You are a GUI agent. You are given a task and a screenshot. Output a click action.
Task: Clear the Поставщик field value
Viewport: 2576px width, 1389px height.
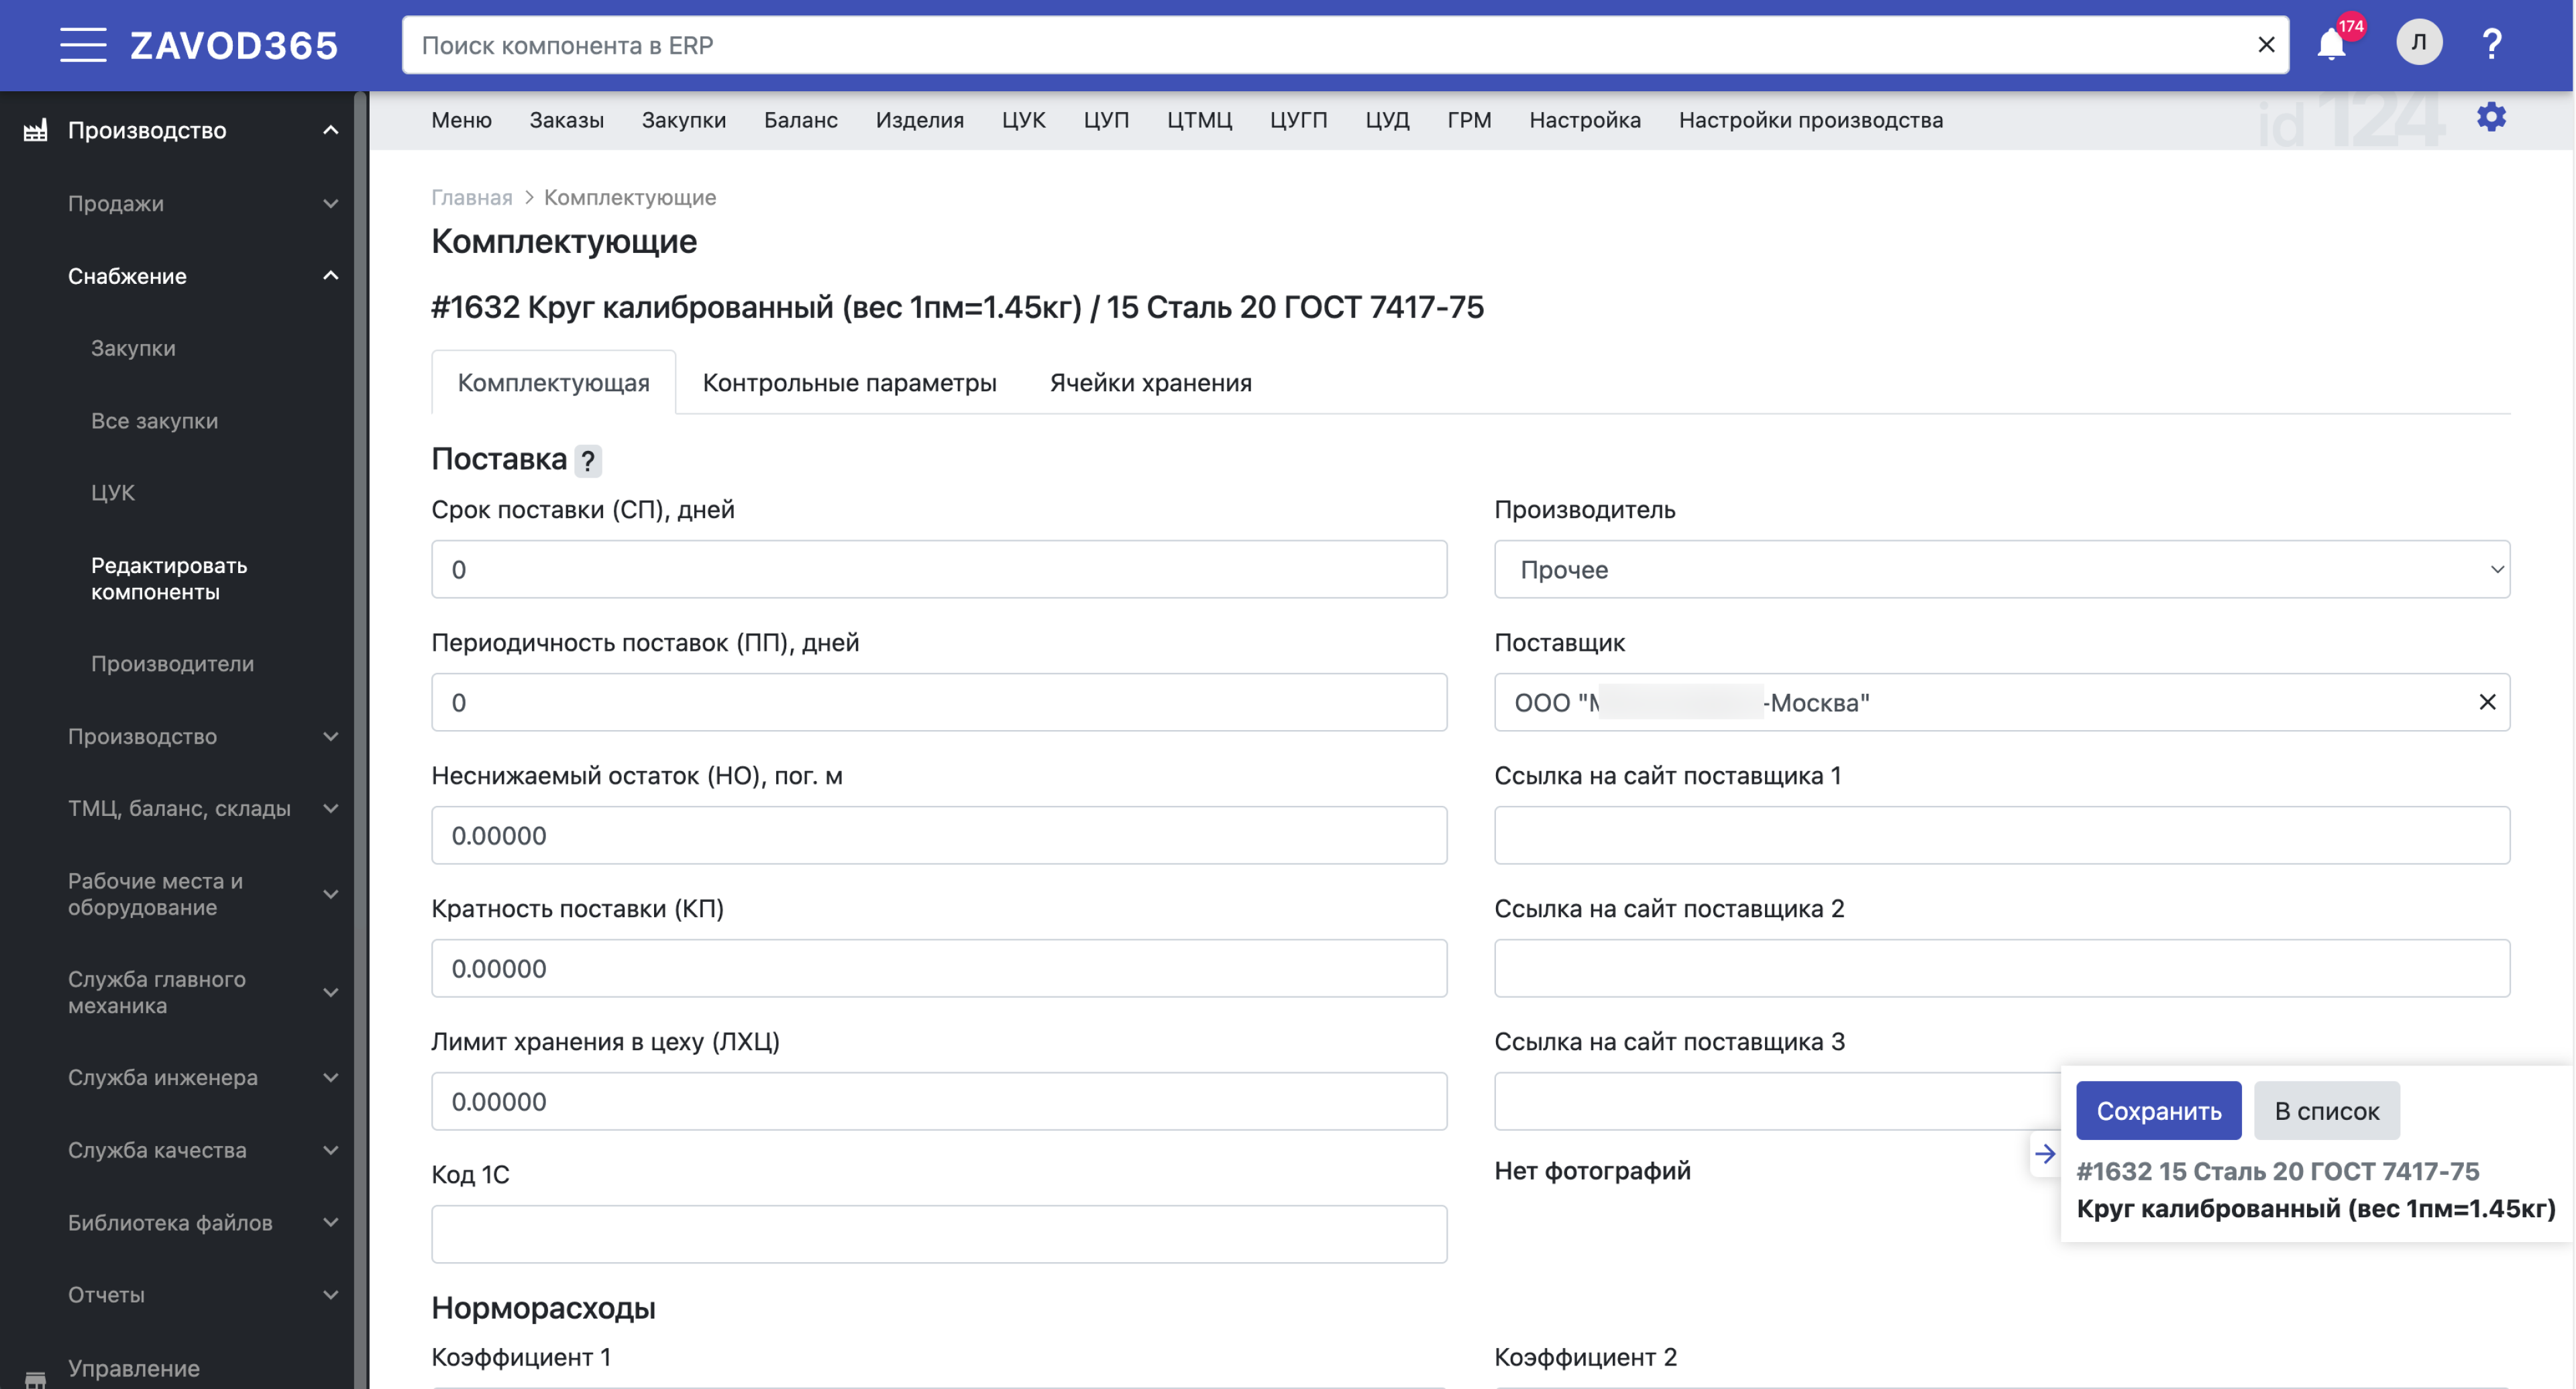[x=2487, y=702]
